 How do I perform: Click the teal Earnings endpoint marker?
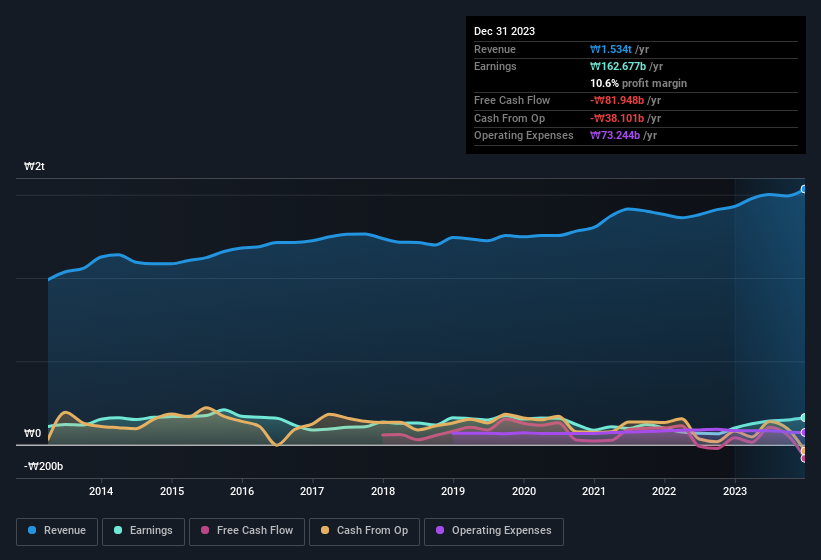pos(804,417)
